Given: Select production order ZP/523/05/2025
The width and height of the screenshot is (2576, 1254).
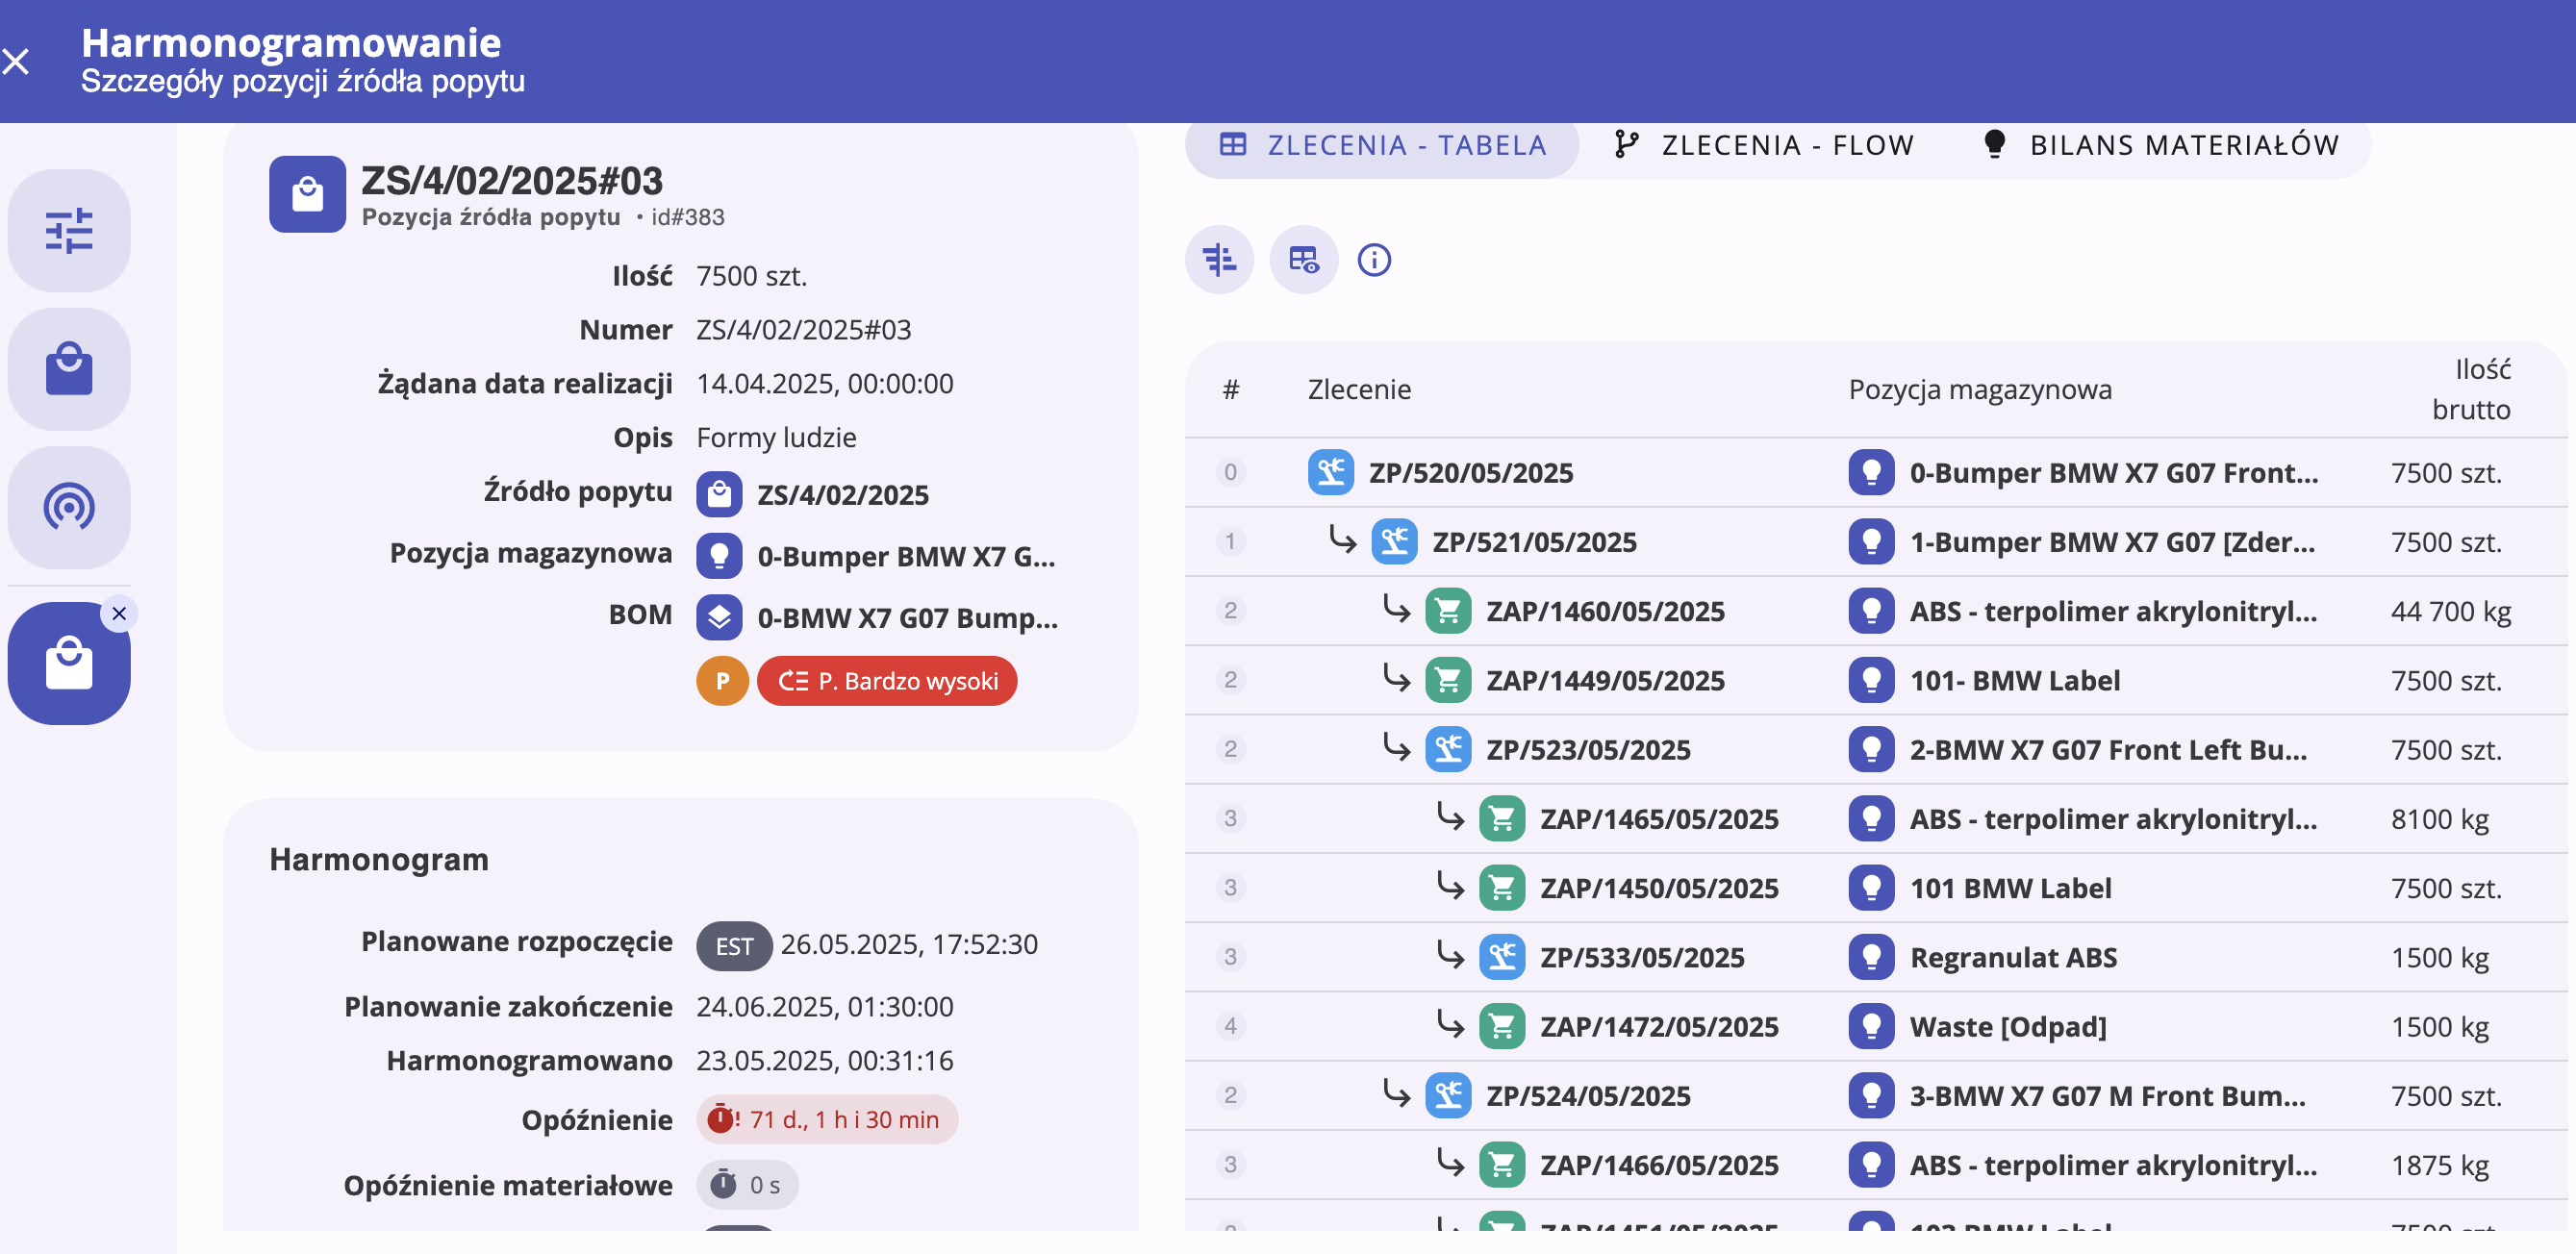Looking at the screenshot, I should 1587,750.
